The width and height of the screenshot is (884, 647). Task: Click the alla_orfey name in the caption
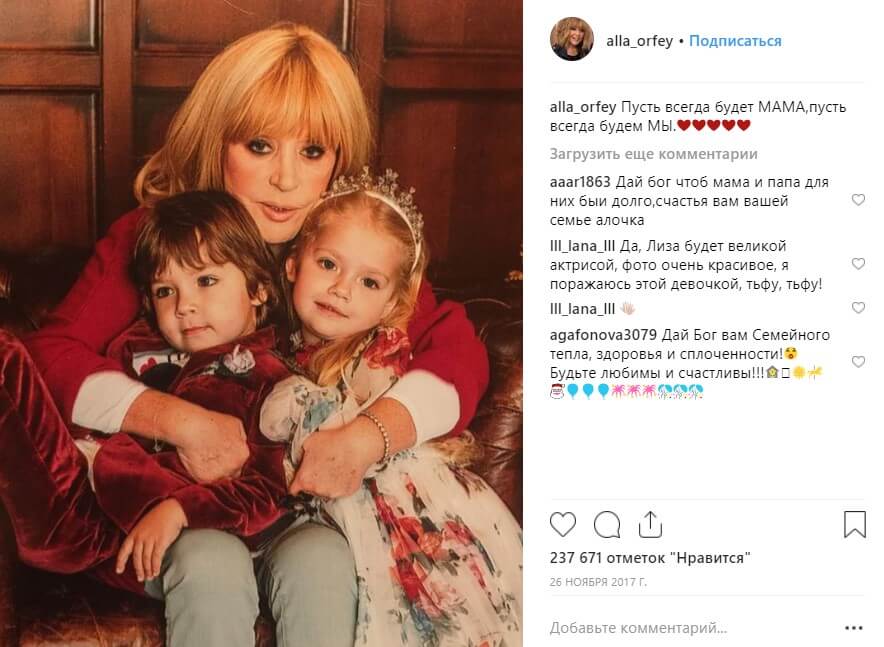(583, 107)
